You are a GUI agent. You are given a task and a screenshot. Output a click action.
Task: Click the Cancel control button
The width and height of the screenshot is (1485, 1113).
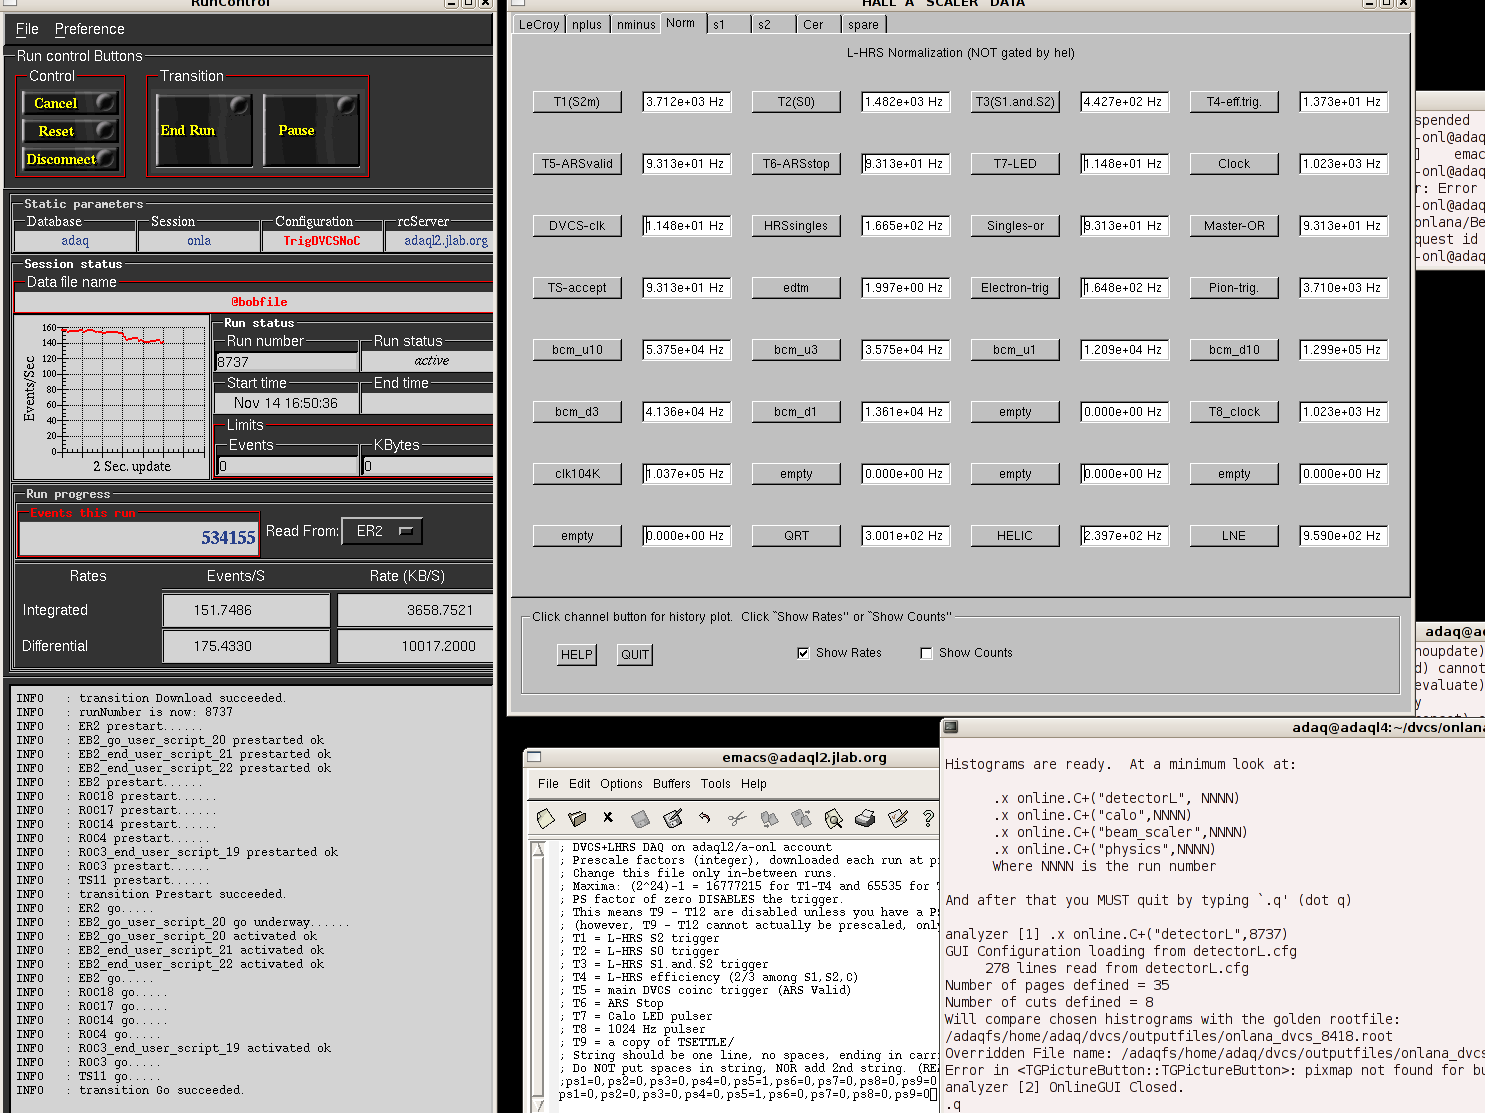point(70,103)
